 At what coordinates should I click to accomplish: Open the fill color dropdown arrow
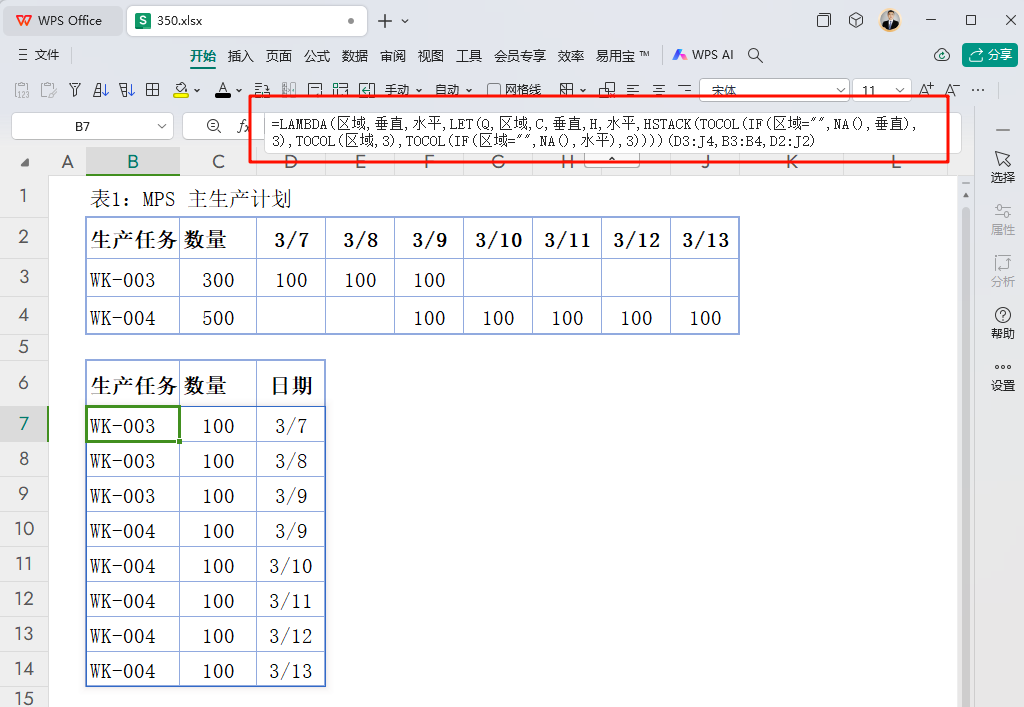(197, 91)
